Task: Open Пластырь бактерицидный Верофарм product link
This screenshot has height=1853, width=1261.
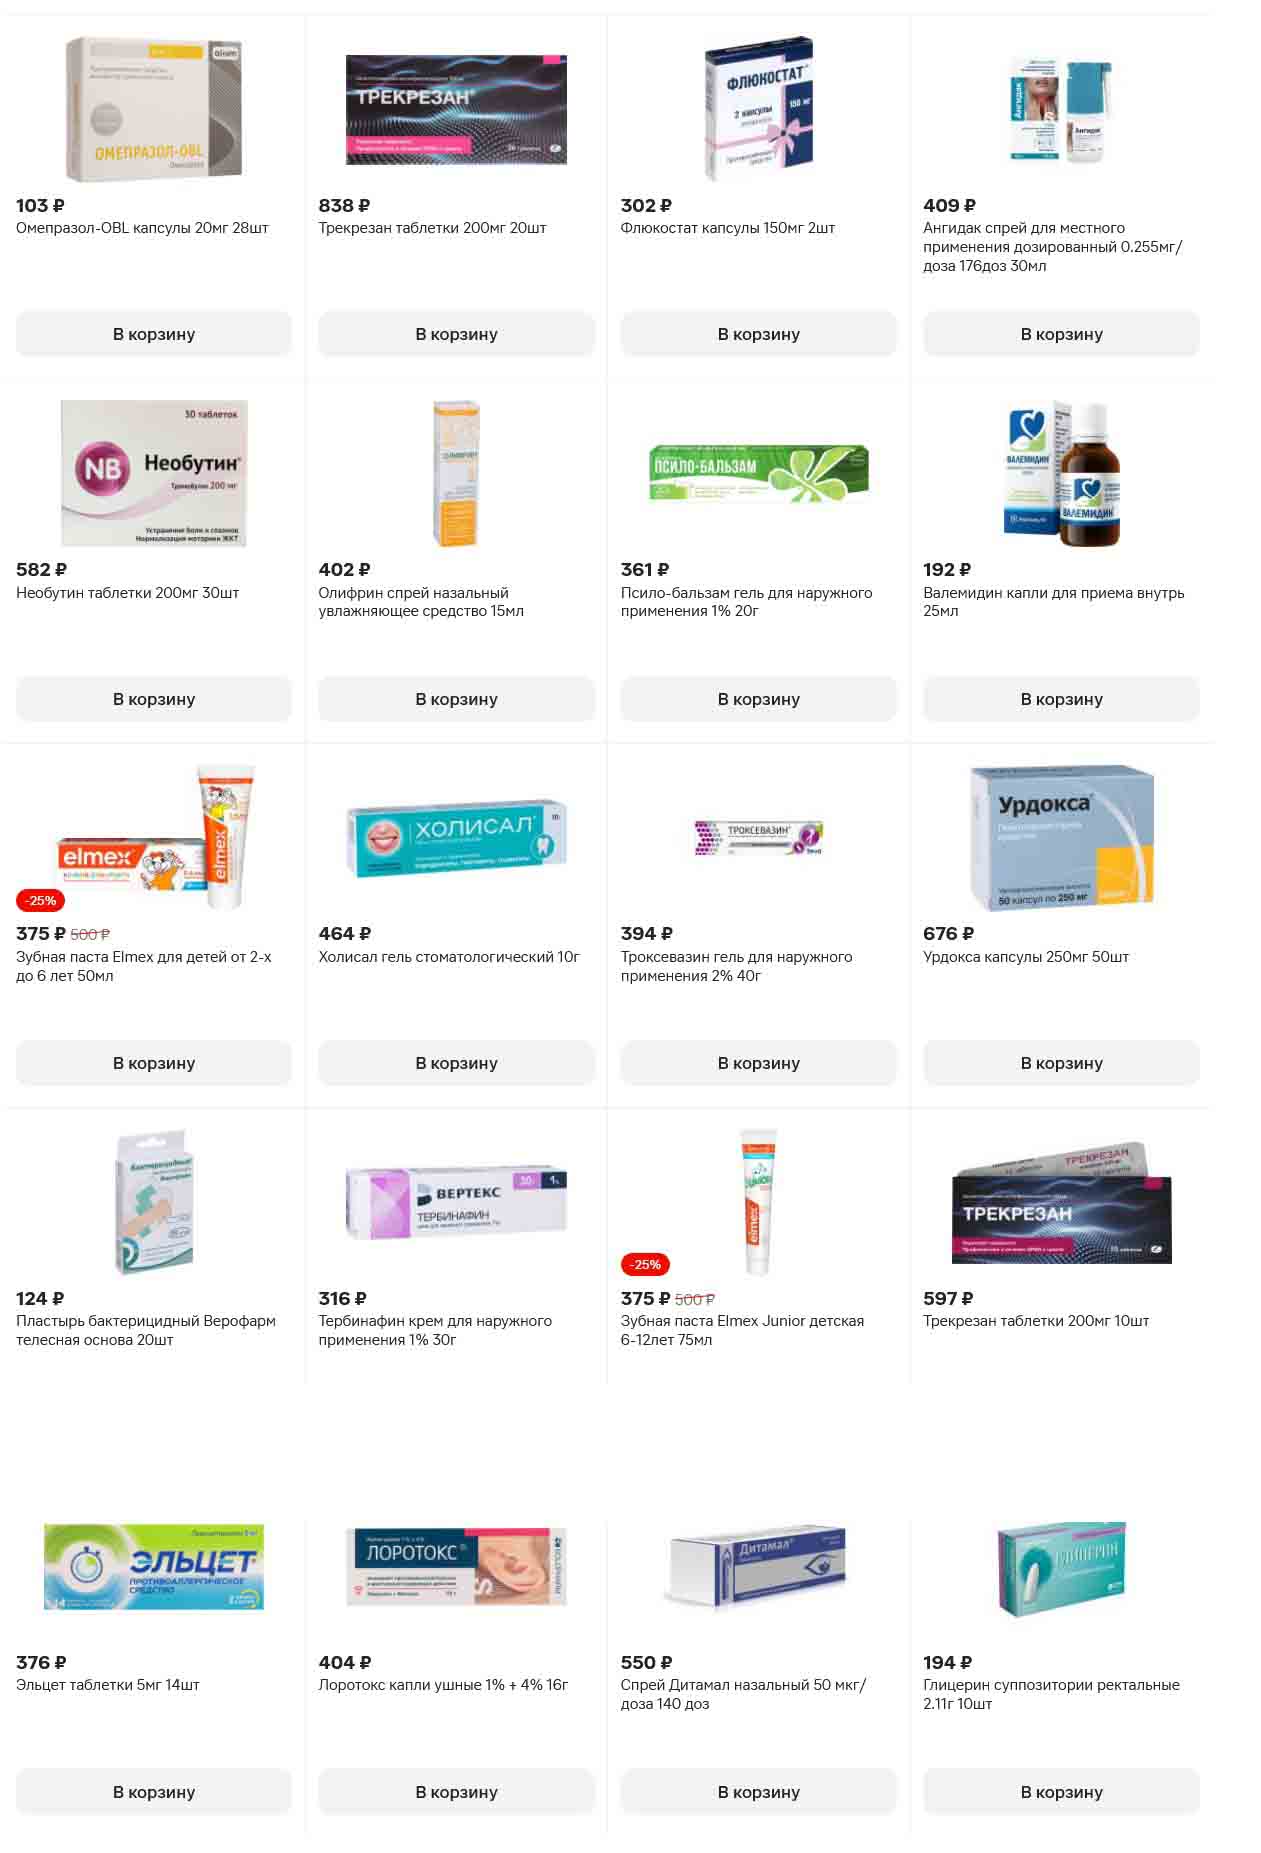Action: tap(146, 1330)
